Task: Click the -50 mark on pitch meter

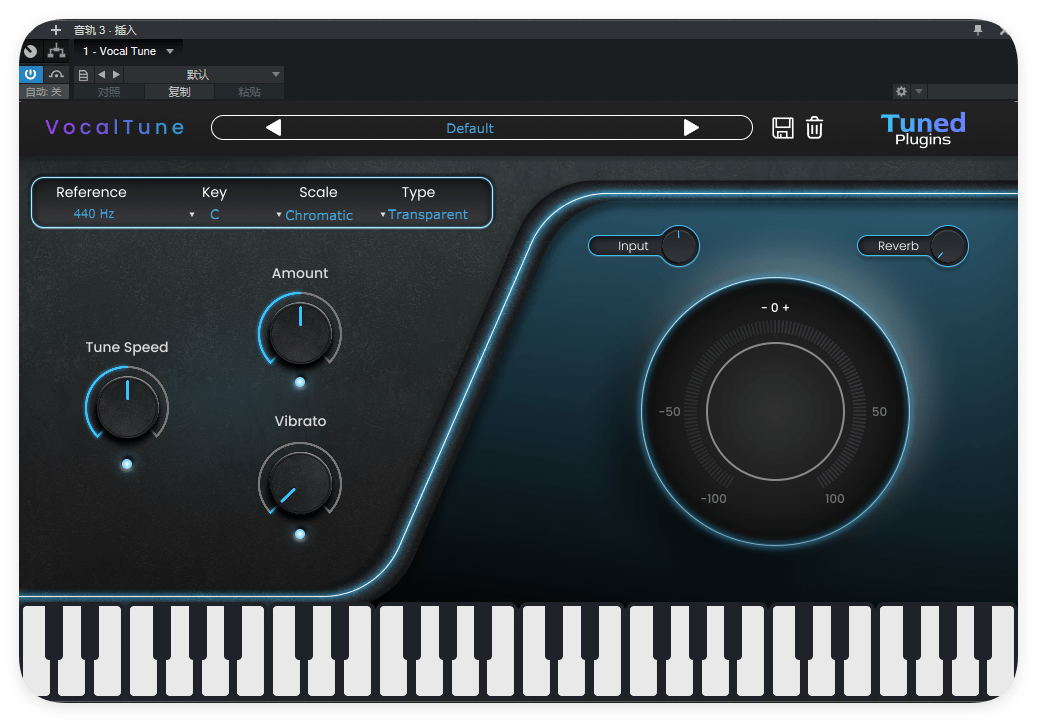Action: click(x=669, y=411)
